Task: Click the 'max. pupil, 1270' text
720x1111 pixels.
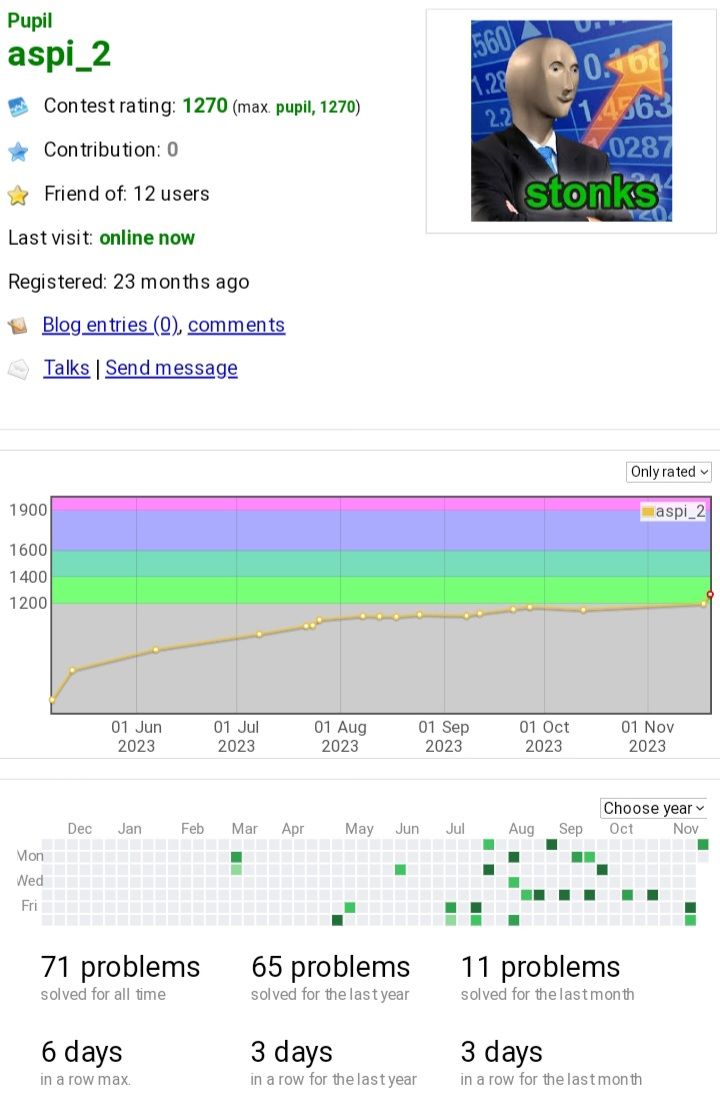Action: (x=296, y=107)
